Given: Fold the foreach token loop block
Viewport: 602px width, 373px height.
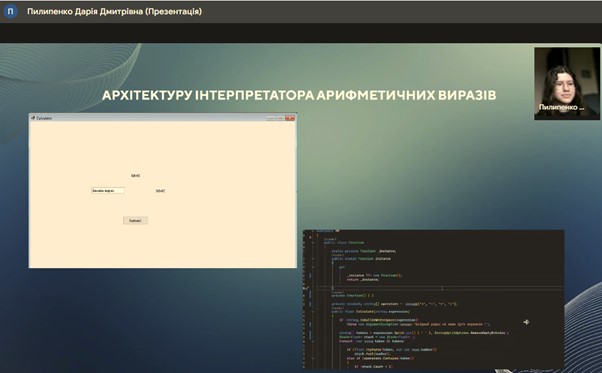Looking at the screenshot, I should pyautogui.click(x=313, y=341).
